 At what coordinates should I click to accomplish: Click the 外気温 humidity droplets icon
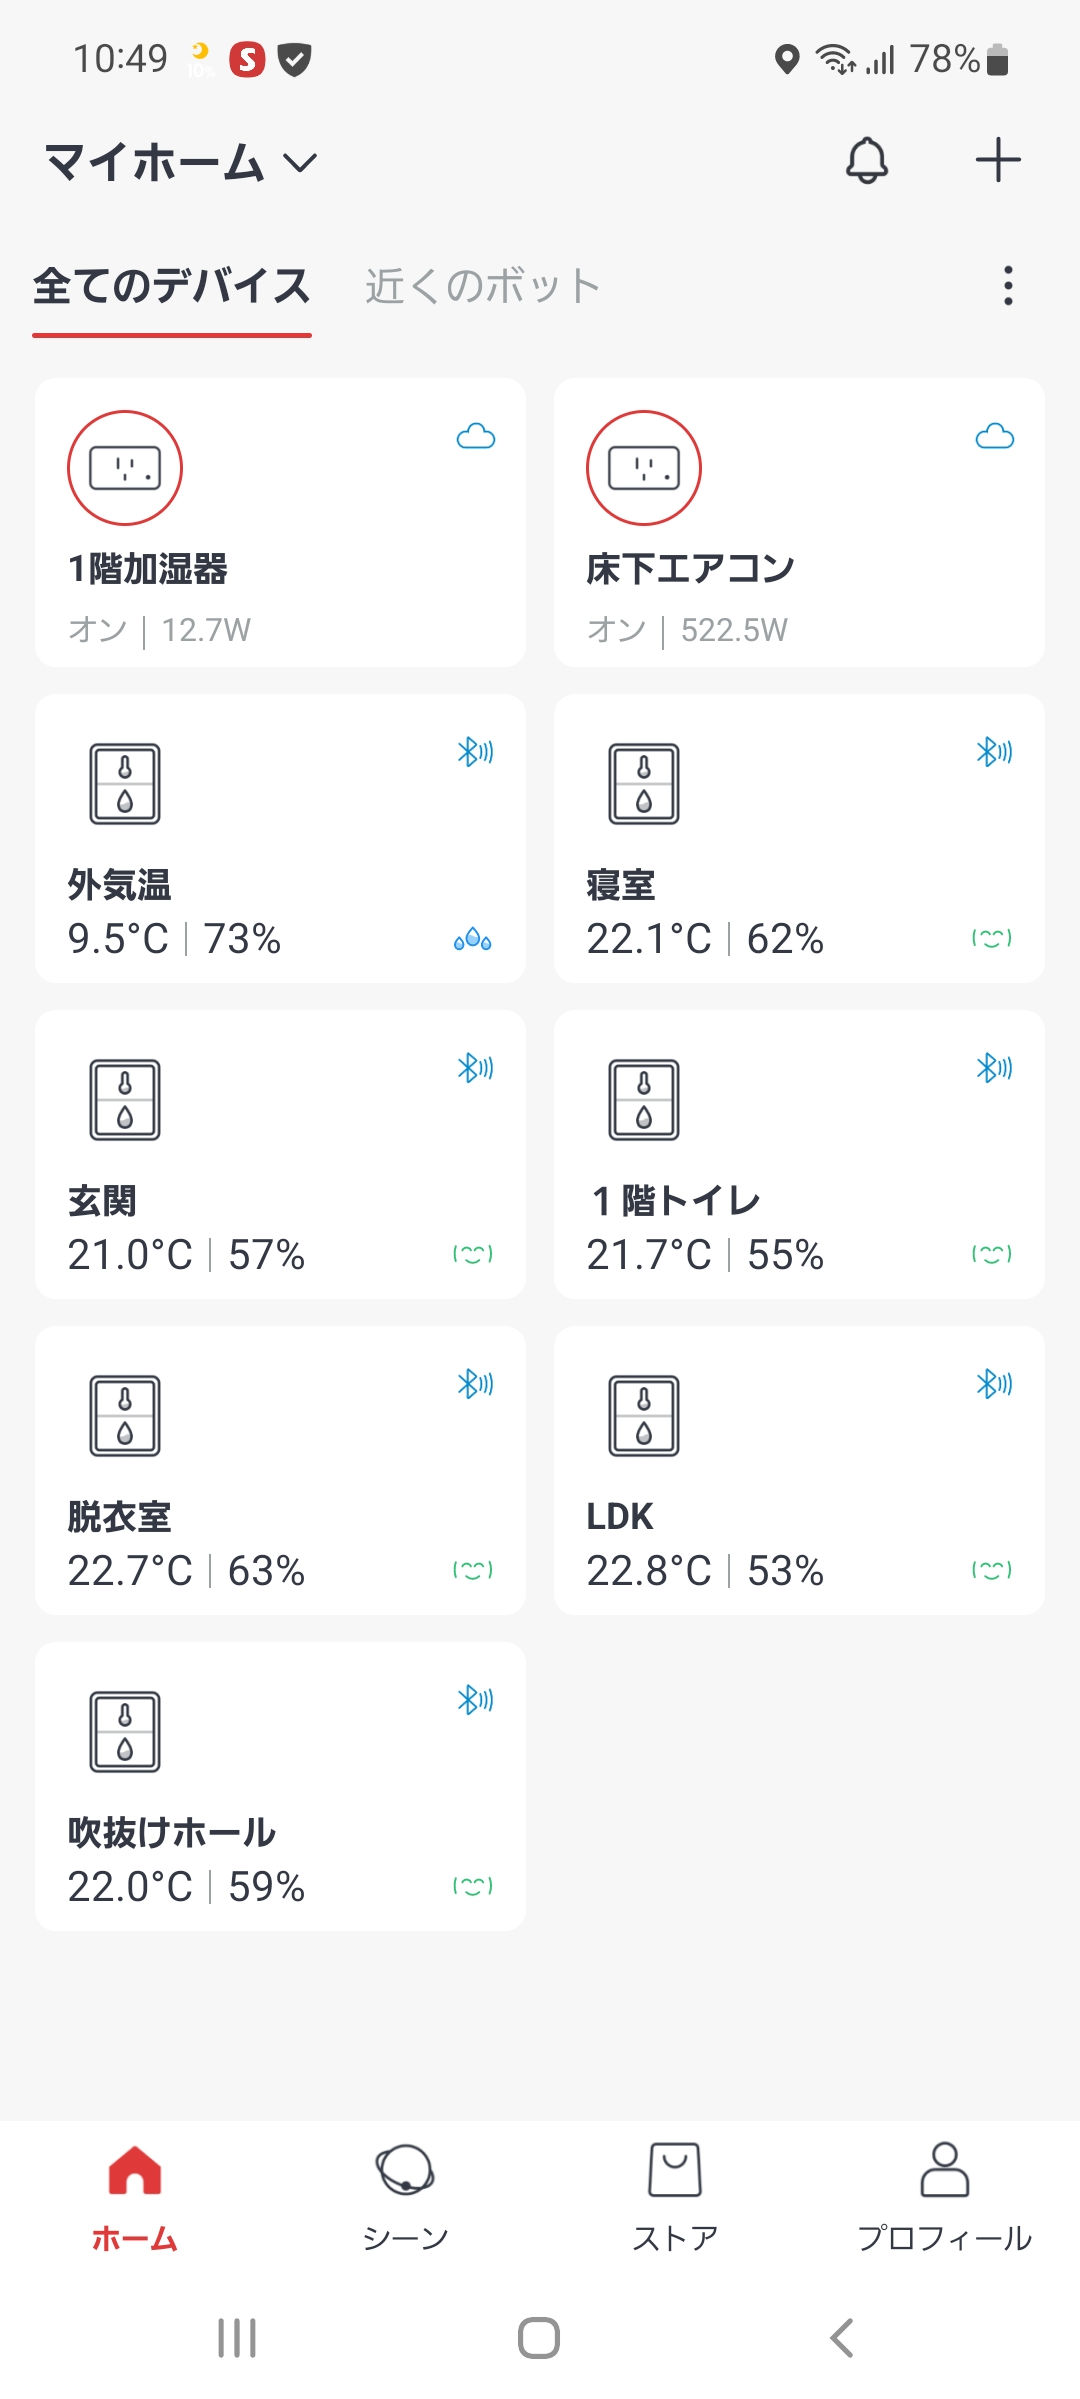(473, 940)
